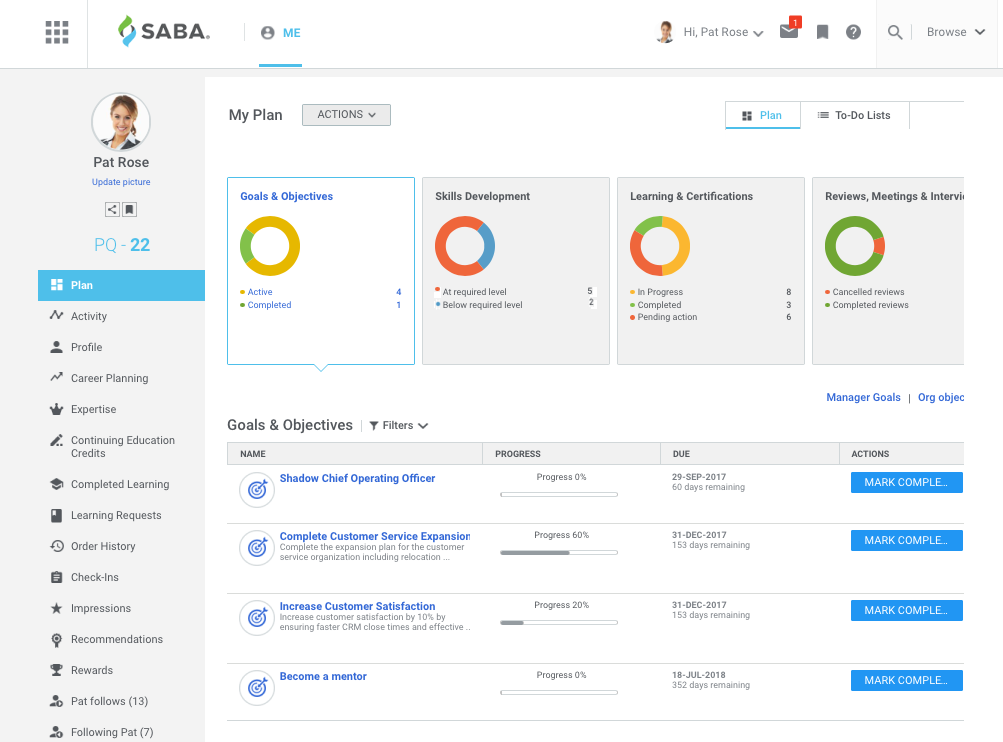Click the Impressions star icon

pos(57,608)
